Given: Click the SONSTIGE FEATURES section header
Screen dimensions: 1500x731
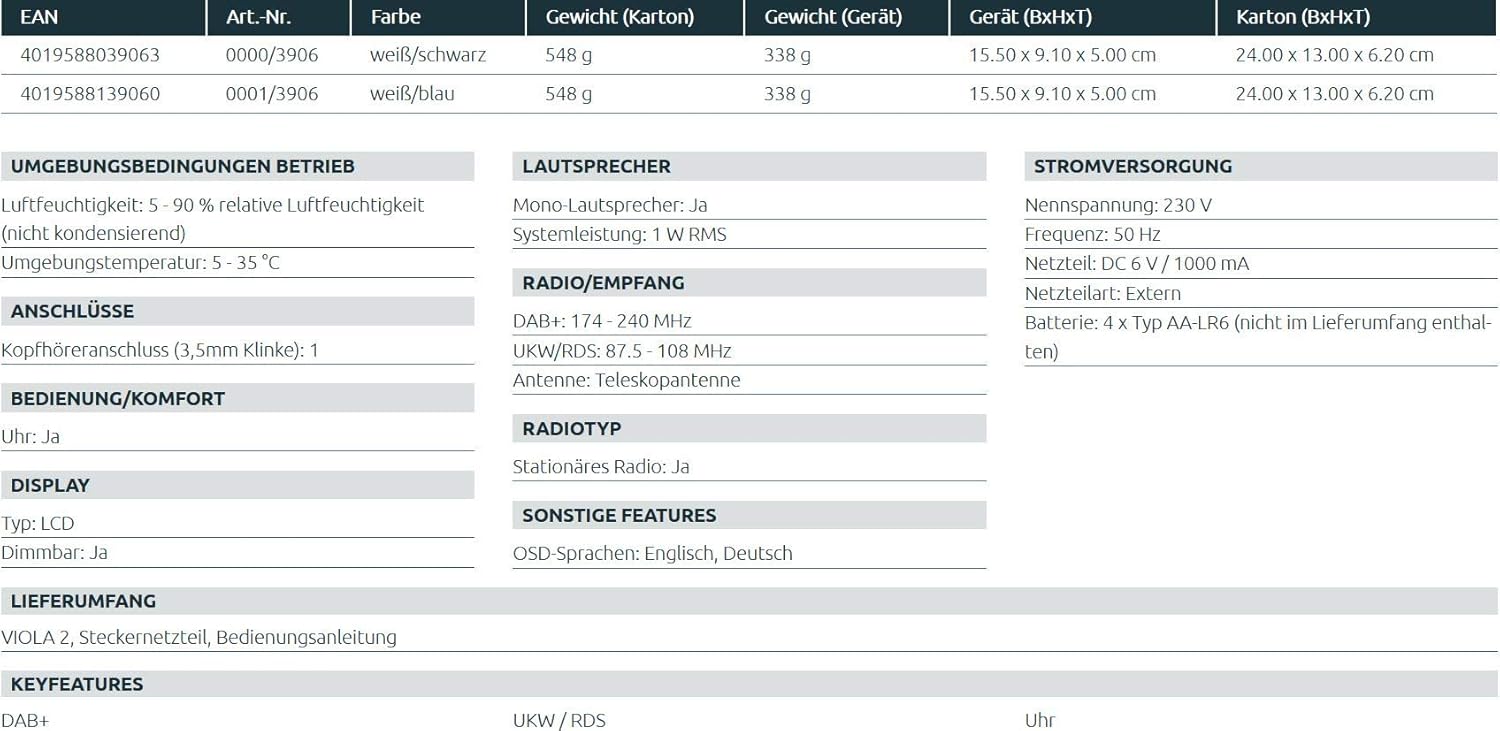Looking at the screenshot, I should [619, 515].
